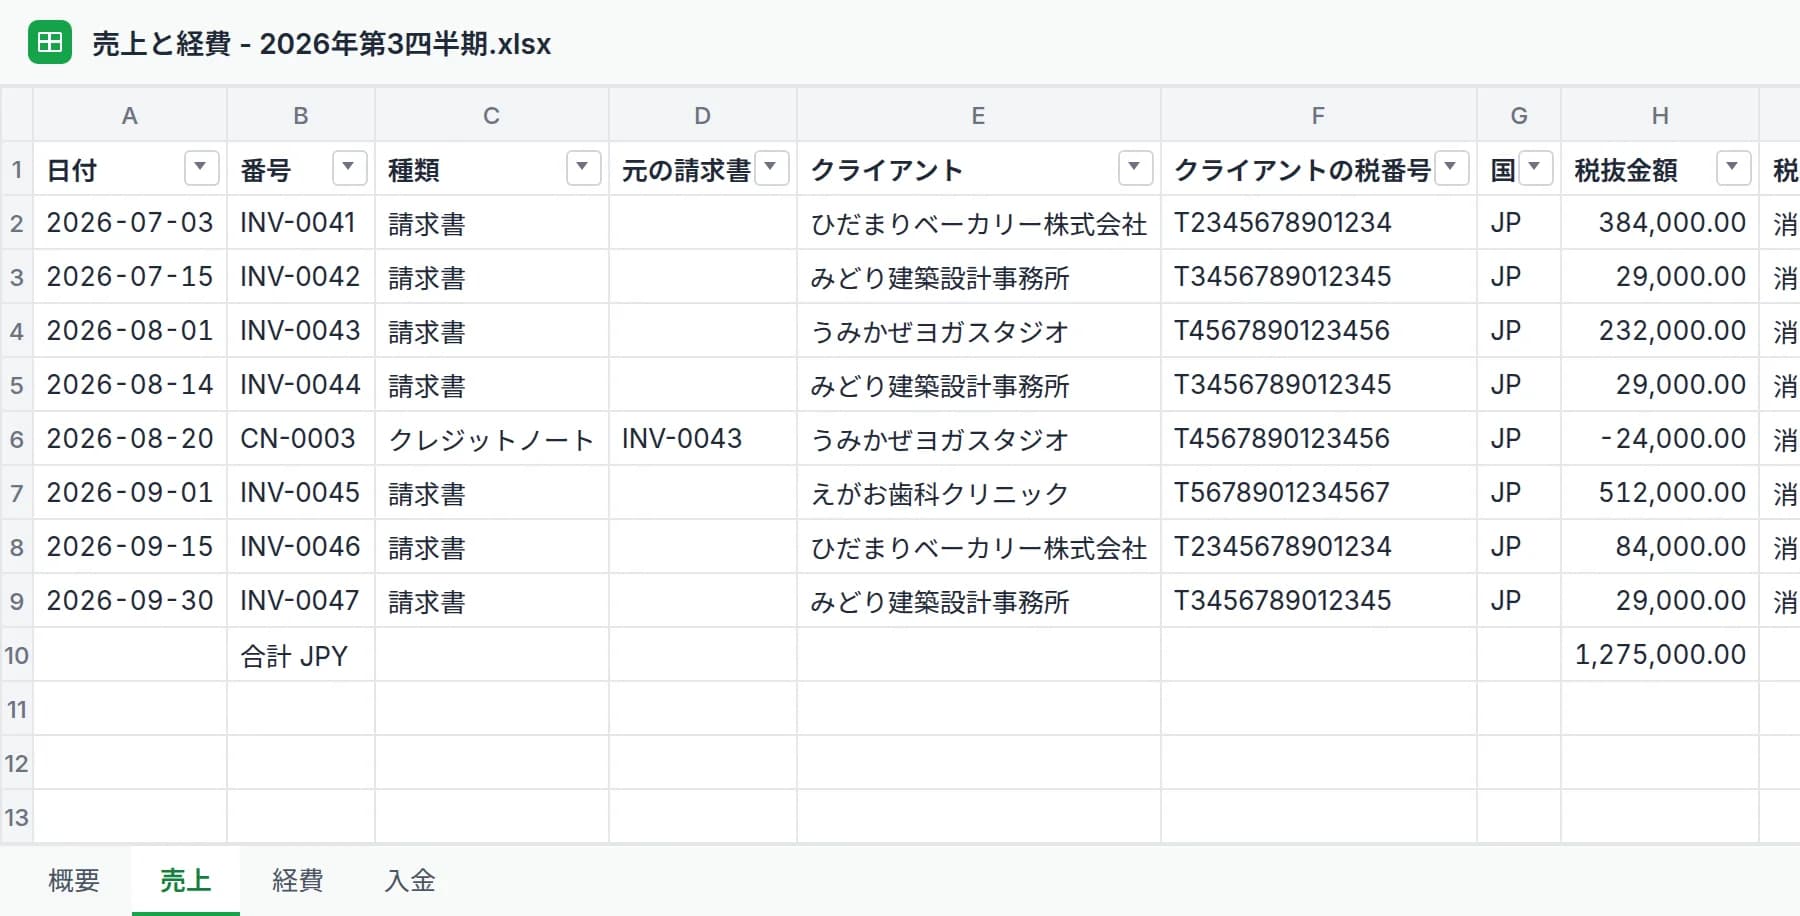Open the 番号 column filter dropdown
1800x916 pixels.
349,167
